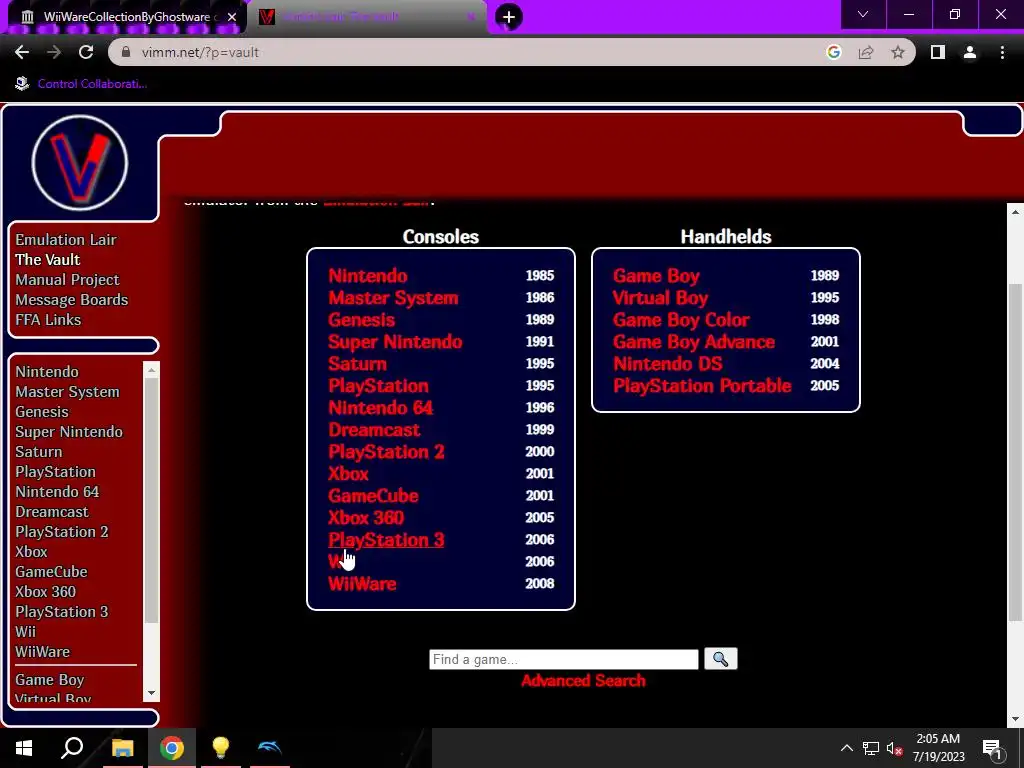Open Saturn in Consoles list
The image size is (1024, 768).
[x=357, y=364]
